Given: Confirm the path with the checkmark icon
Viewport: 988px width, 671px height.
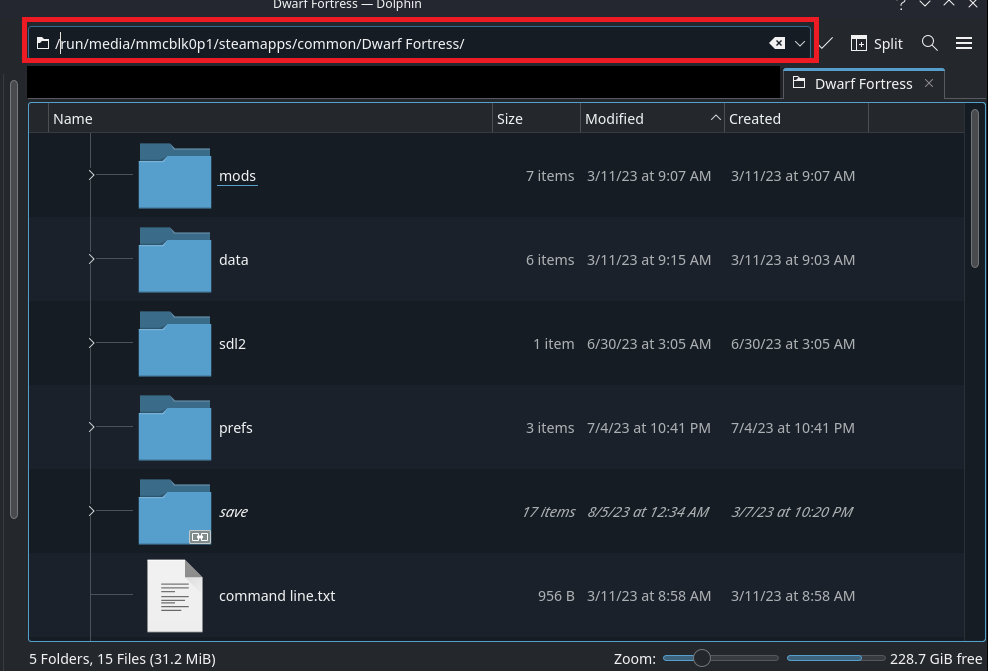Looking at the screenshot, I should 825,43.
